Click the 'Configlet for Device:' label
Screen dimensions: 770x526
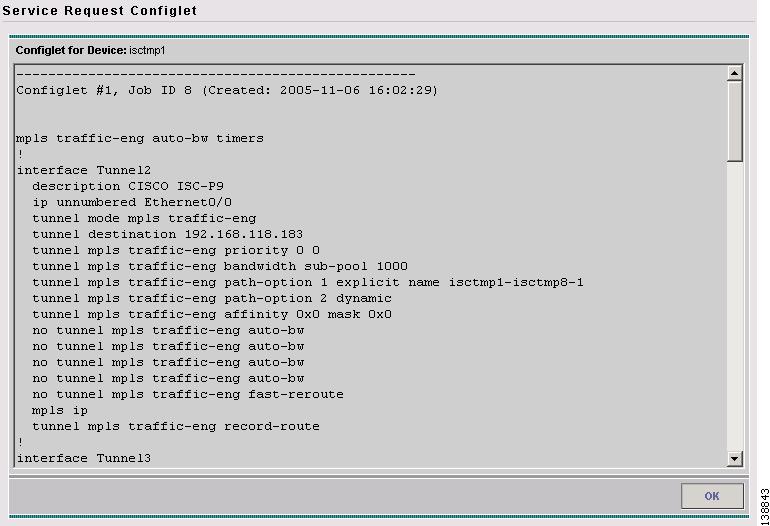pos(71,50)
